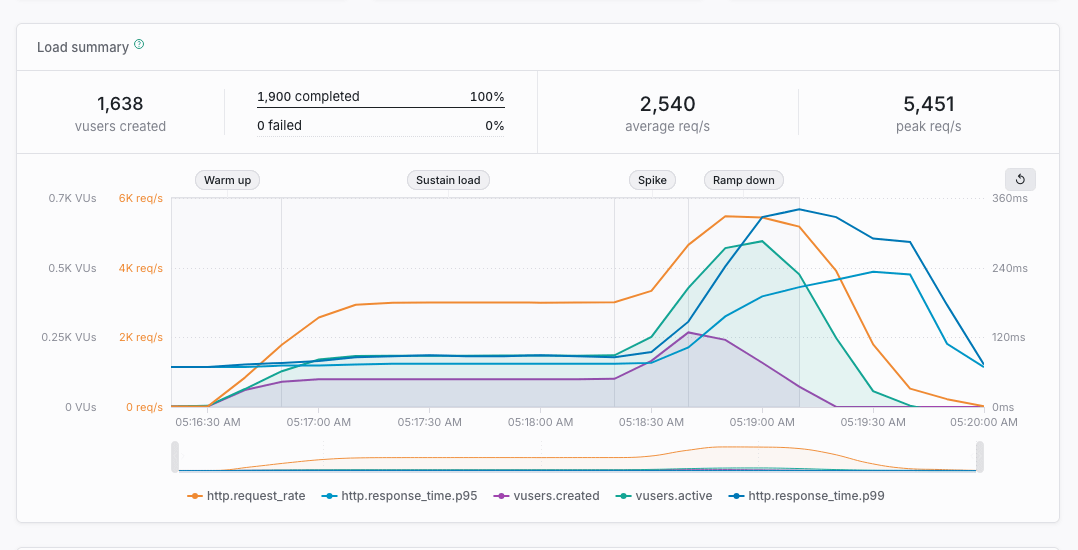Screen dimensions: 1078x550
Task: Select the Warm up phase label
Action: pos(227,180)
